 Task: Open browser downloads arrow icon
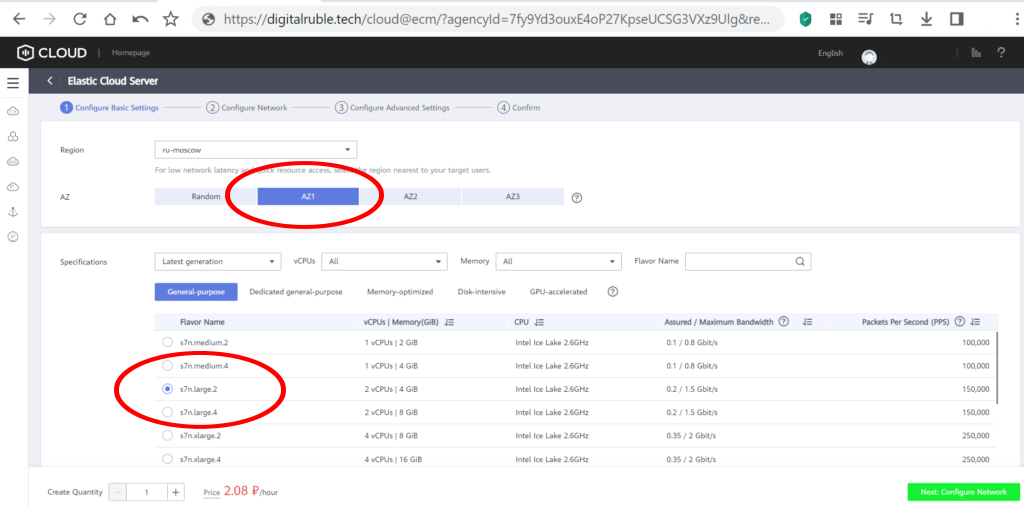point(926,19)
